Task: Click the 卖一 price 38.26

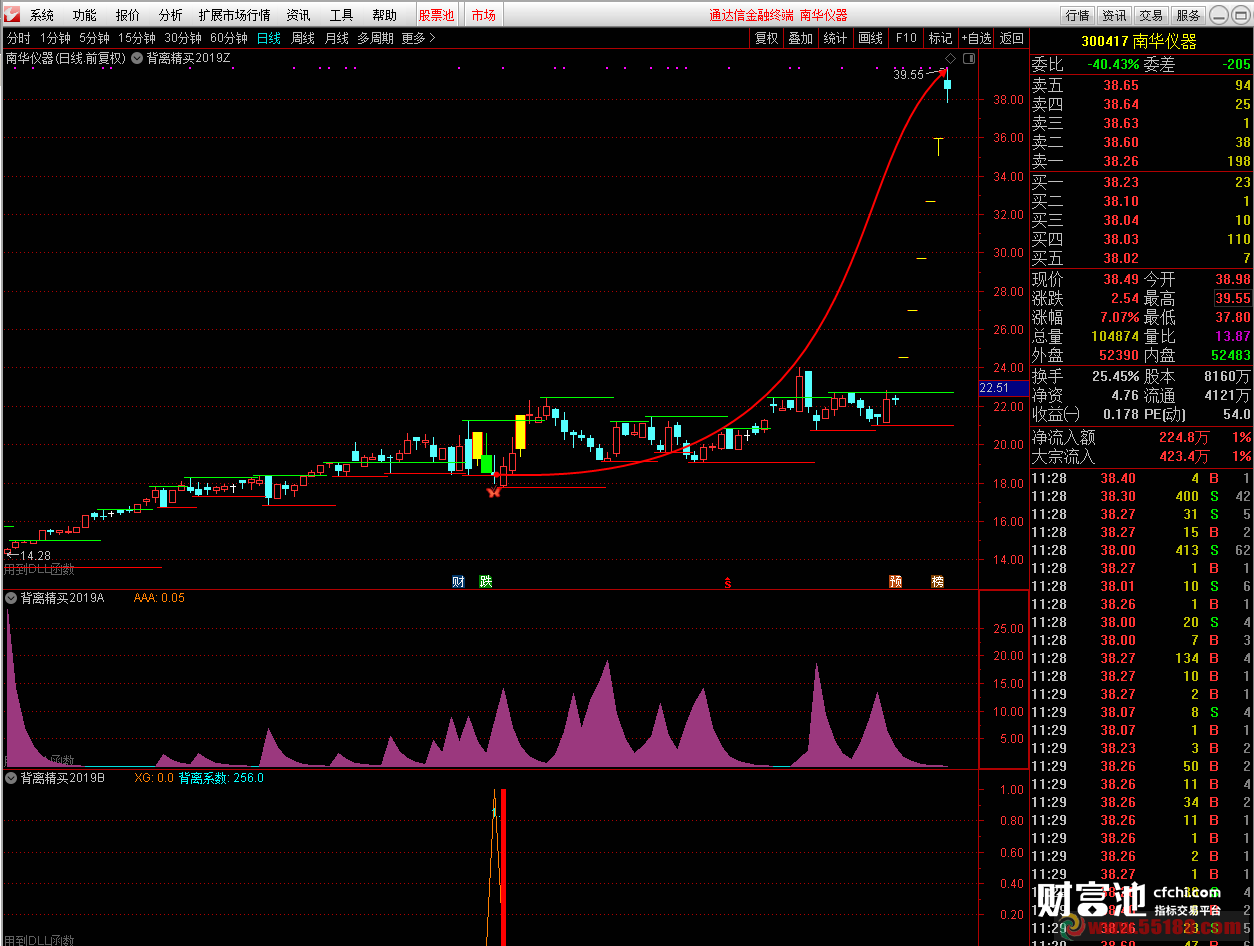Action: coord(1120,161)
